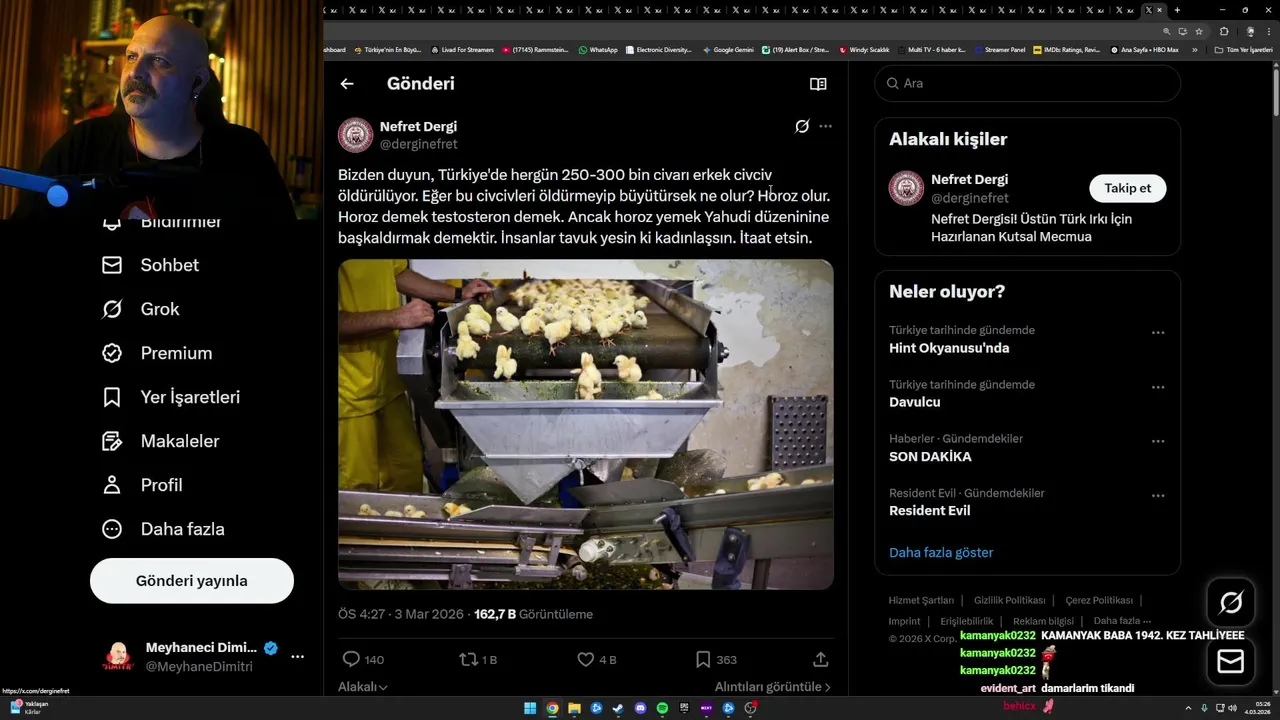Open floating Grok button at bottom right

pos(1231,603)
